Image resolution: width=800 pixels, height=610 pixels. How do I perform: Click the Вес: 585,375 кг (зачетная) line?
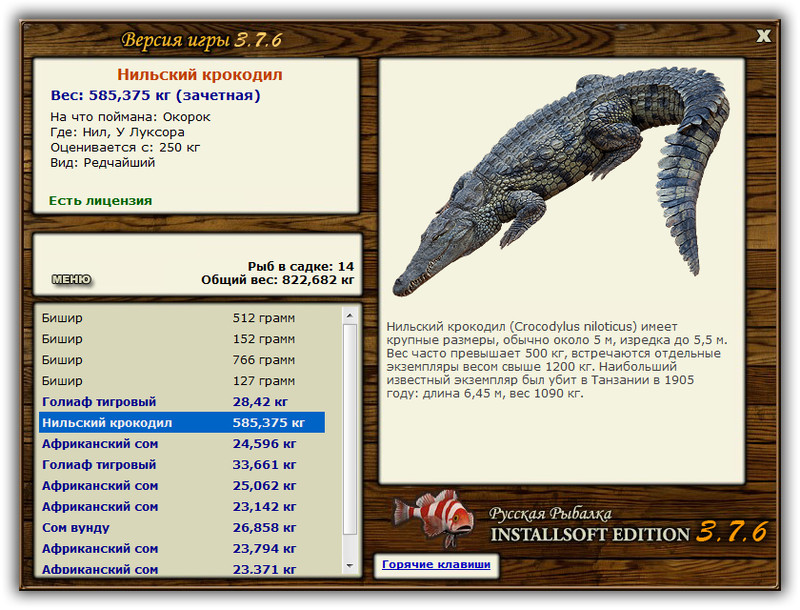156,95
